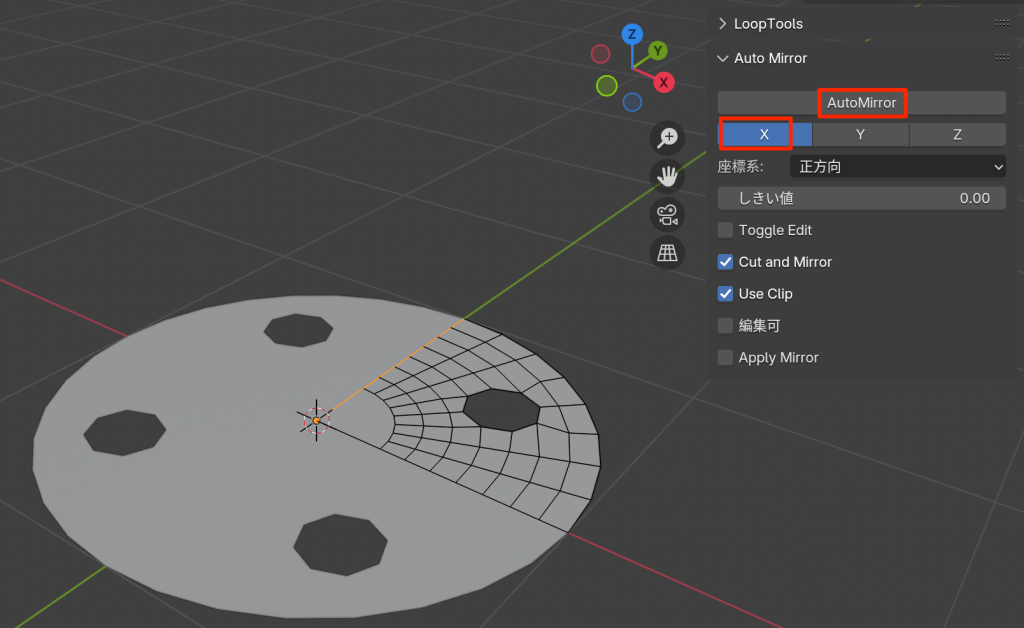Screen dimensions: 1024x628
Task: Open the 座標系 orientation dropdown
Action: pyautogui.click(x=897, y=167)
